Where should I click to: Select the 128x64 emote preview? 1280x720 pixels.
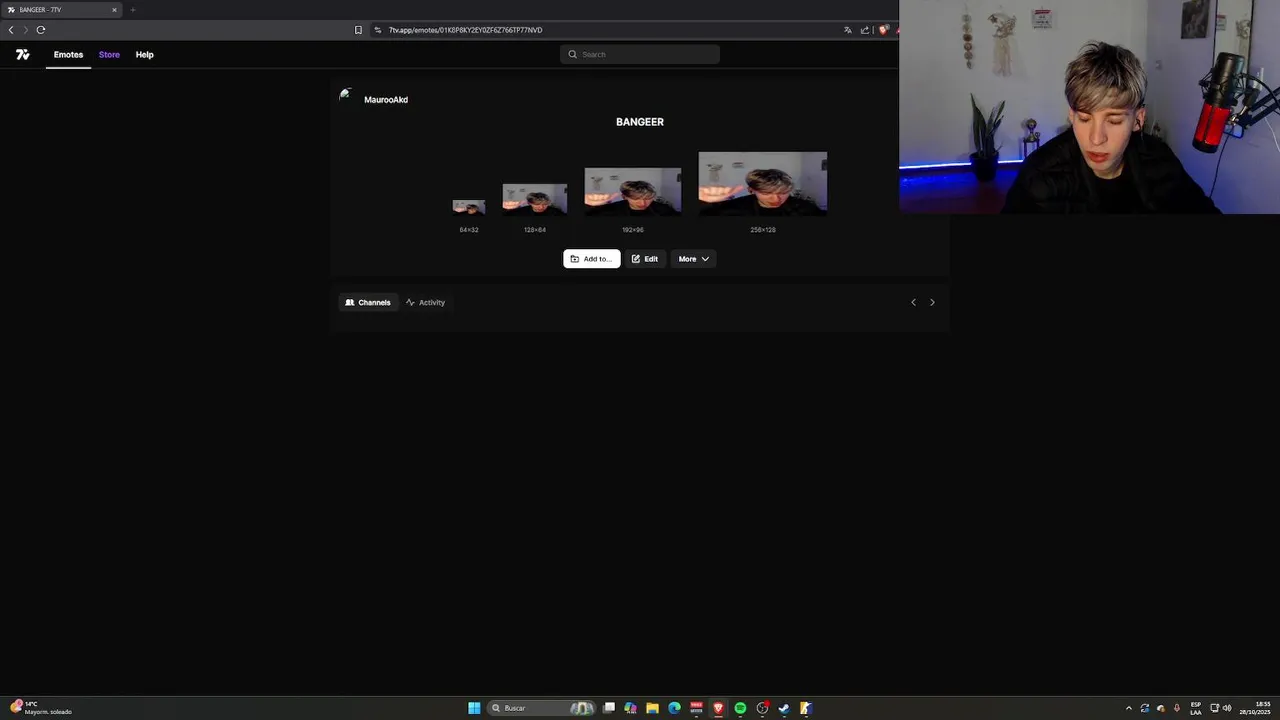pos(535,199)
